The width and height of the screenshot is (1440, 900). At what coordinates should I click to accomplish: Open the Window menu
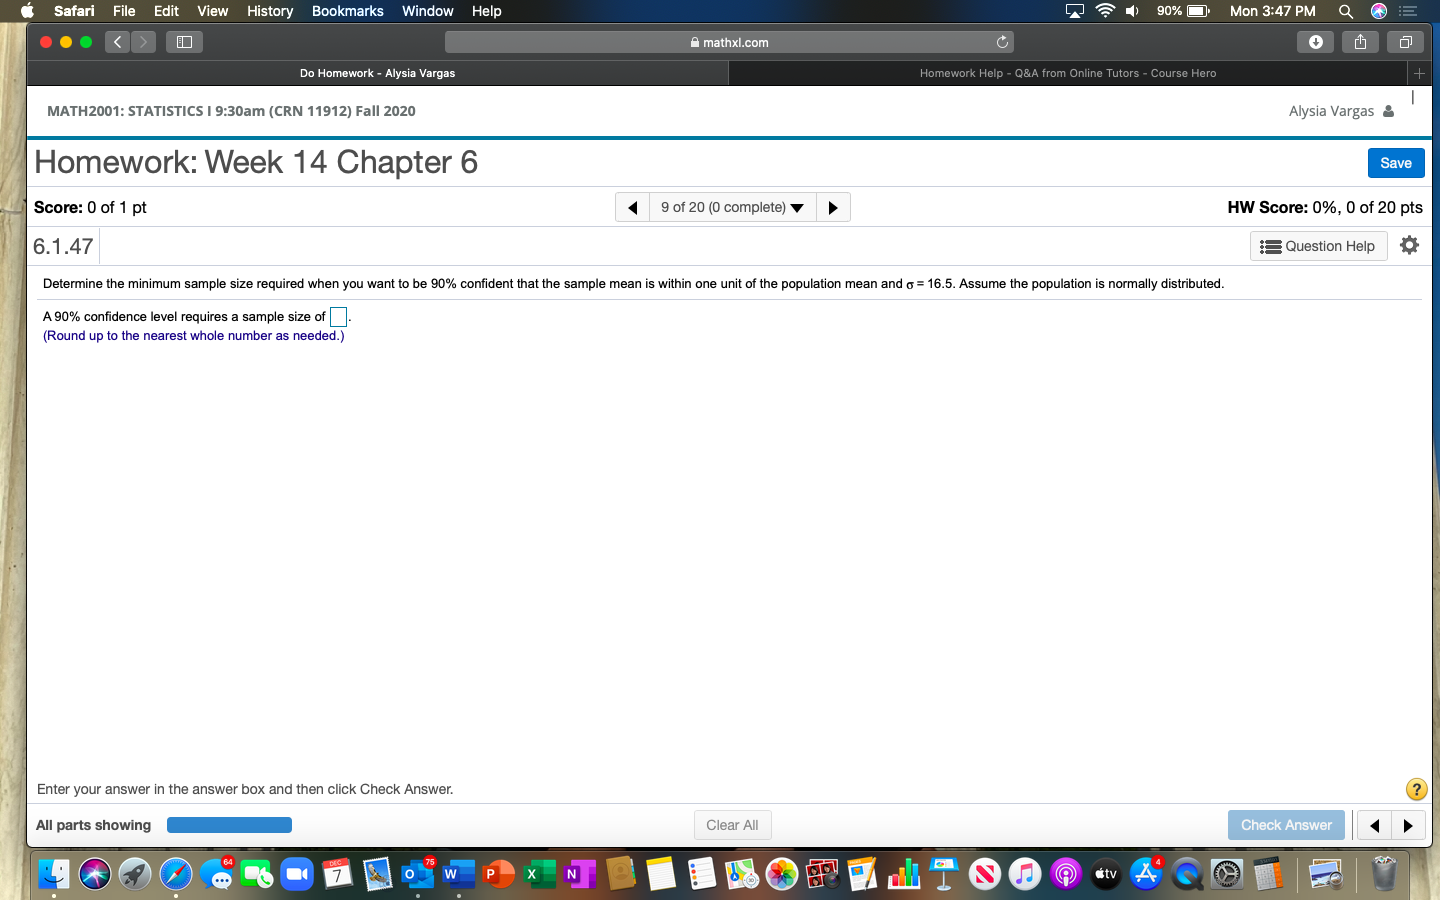pyautogui.click(x=428, y=11)
